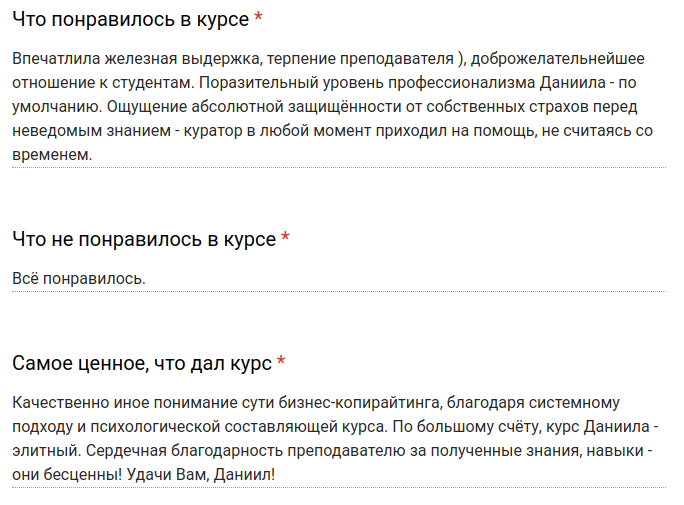This screenshot has height=505, width=684.
Task: Select the 'Что понравилось в курсе' question heading
Action: [130, 20]
